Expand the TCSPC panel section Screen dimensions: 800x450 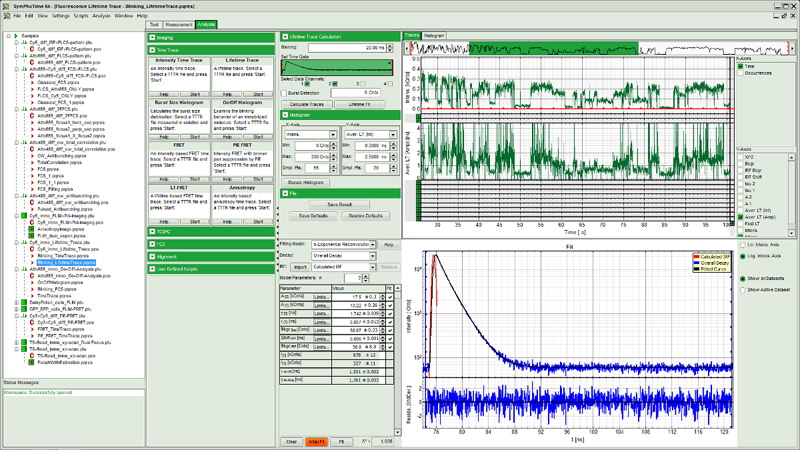(x=152, y=232)
